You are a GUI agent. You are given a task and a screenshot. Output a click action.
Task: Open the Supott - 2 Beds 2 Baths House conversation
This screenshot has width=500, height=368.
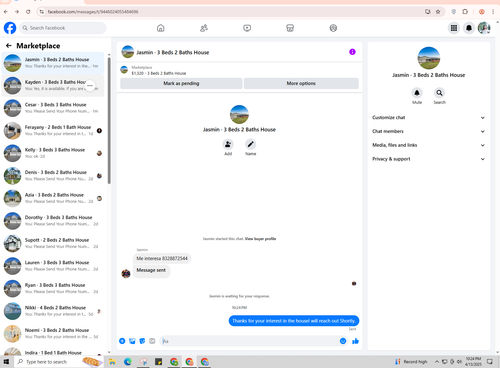(x=53, y=243)
